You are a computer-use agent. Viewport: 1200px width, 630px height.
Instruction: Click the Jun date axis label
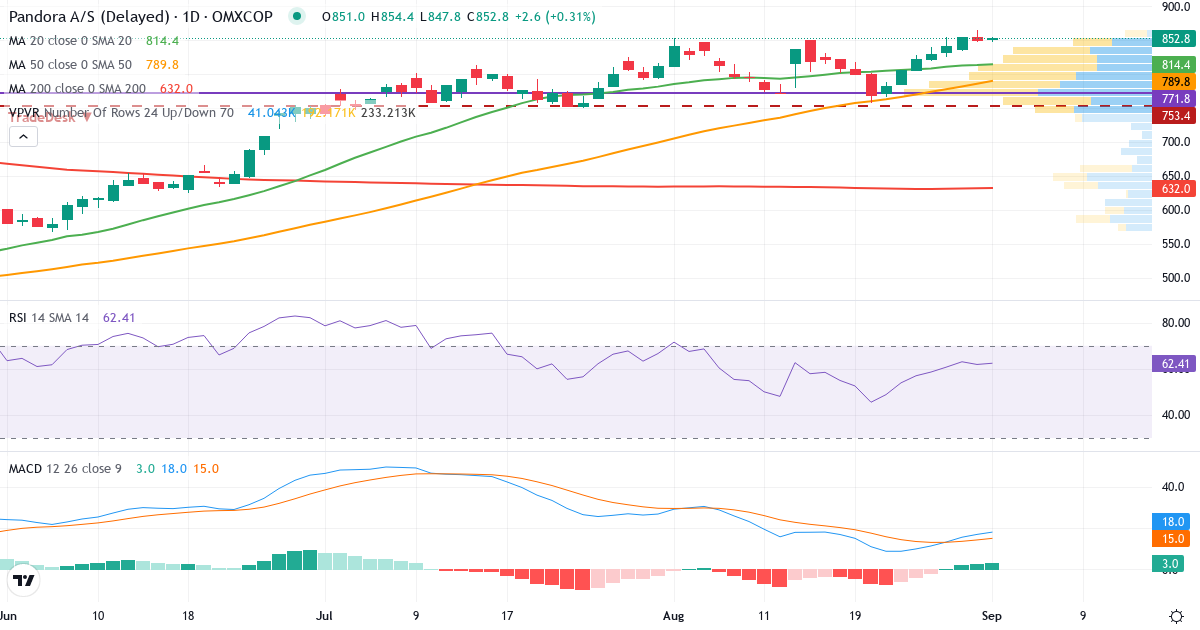tap(9, 617)
